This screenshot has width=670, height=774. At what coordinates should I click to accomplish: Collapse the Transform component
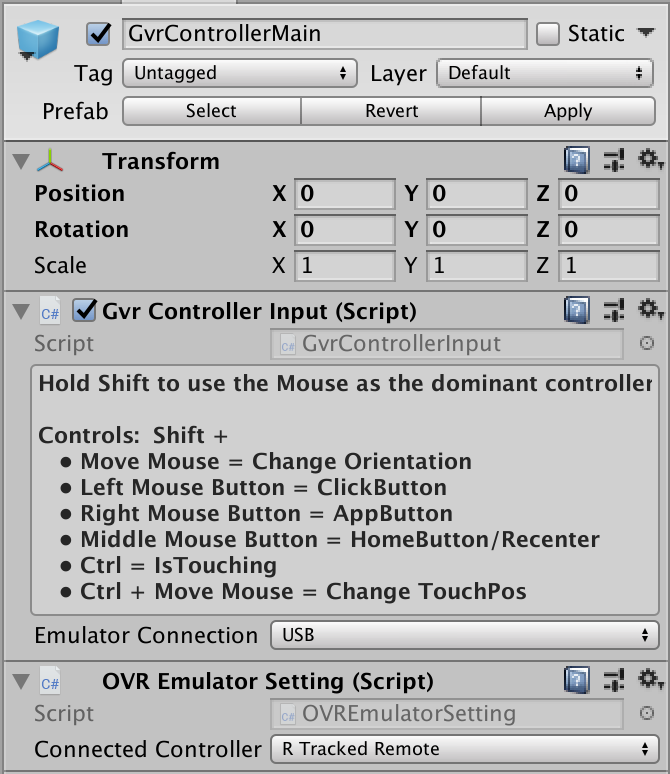point(20,161)
